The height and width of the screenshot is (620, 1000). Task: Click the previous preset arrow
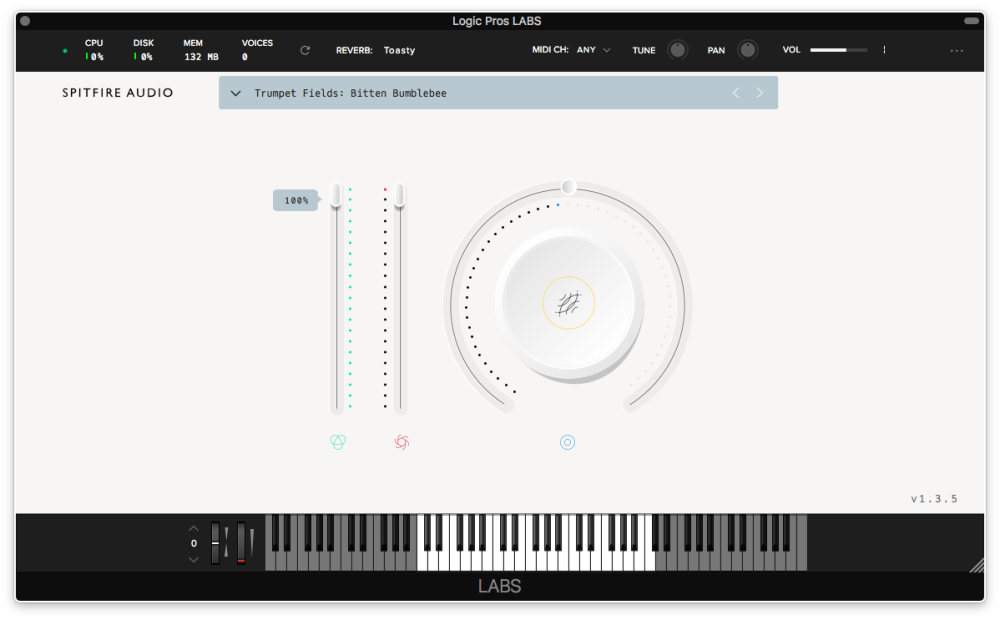tap(736, 92)
